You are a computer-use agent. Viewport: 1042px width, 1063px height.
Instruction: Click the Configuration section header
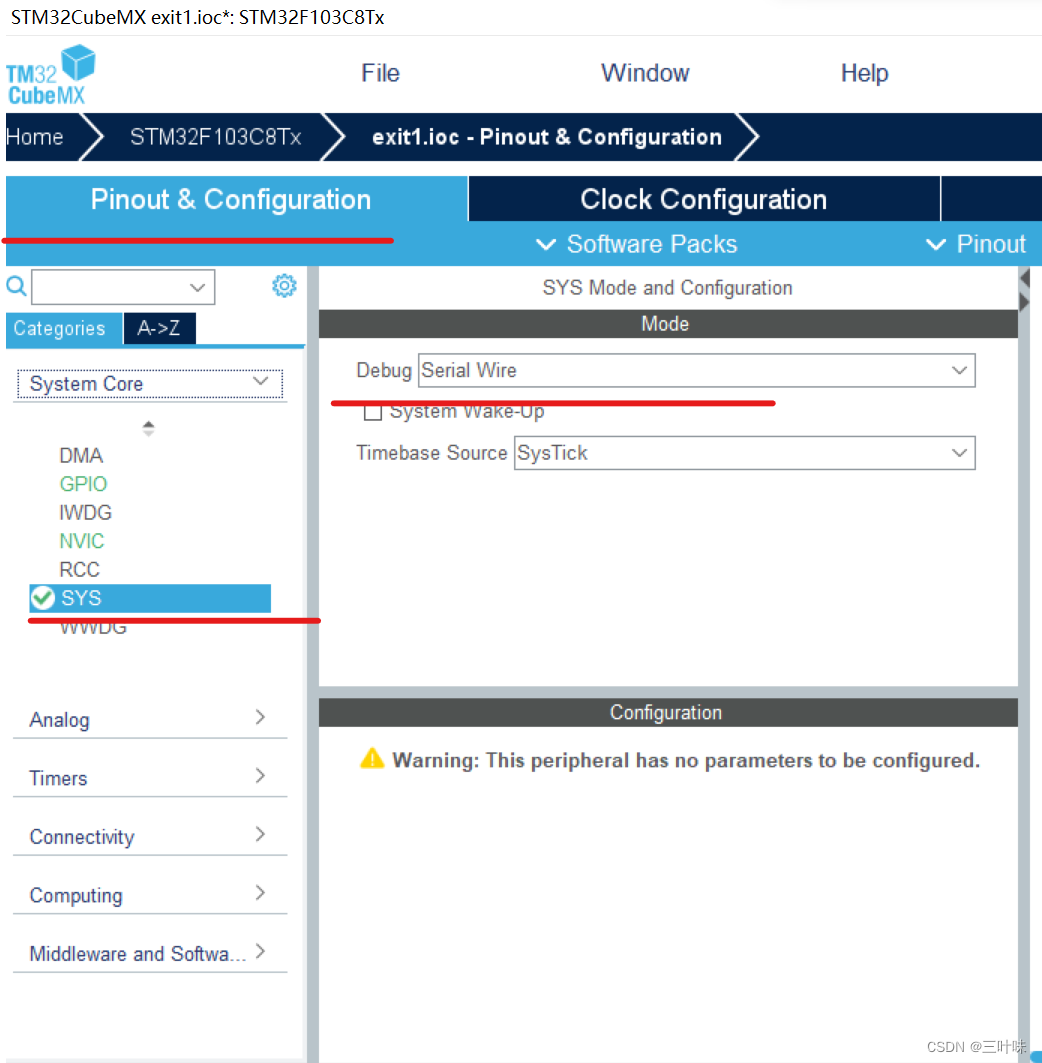[x=668, y=713]
